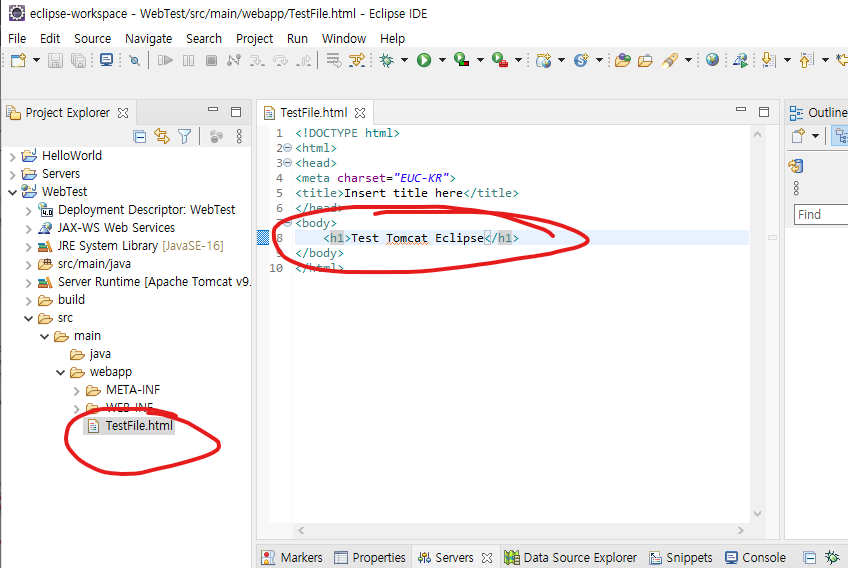
Task: Click the Step Into icon
Action: click(x=257, y=60)
